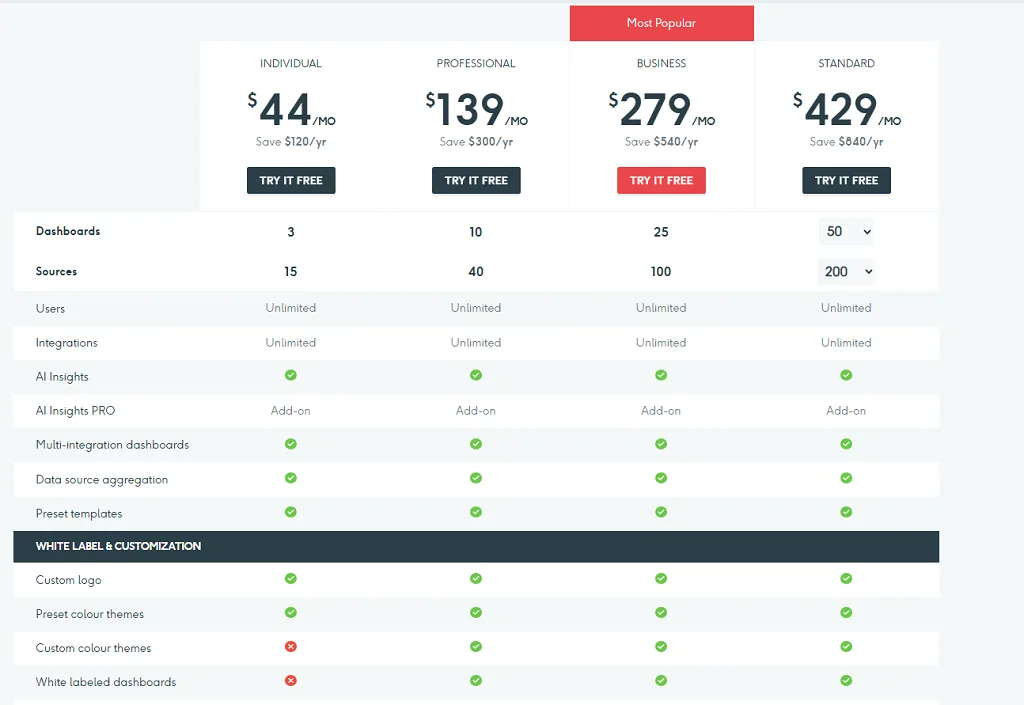Click Try It Free under Standard plan
Screen dimensions: 1024x705
[x=846, y=181]
